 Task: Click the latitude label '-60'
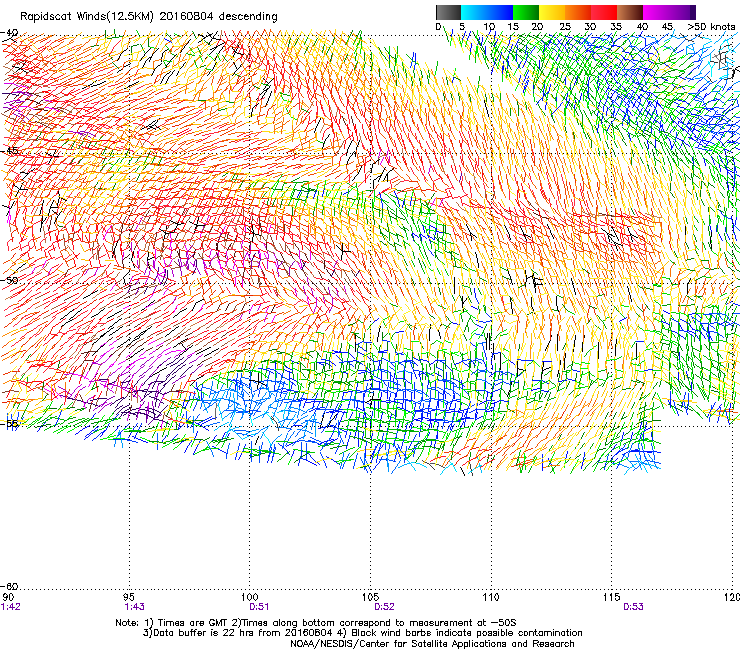tap(9, 586)
